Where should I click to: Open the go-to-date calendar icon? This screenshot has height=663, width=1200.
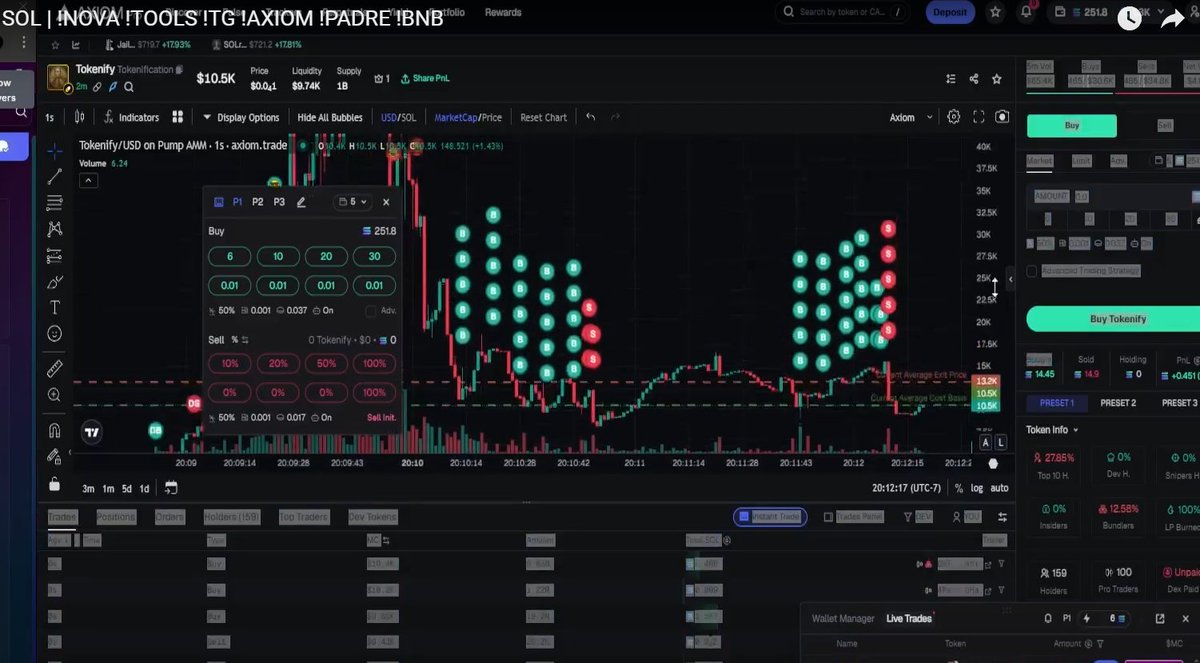(x=171, y=488)
